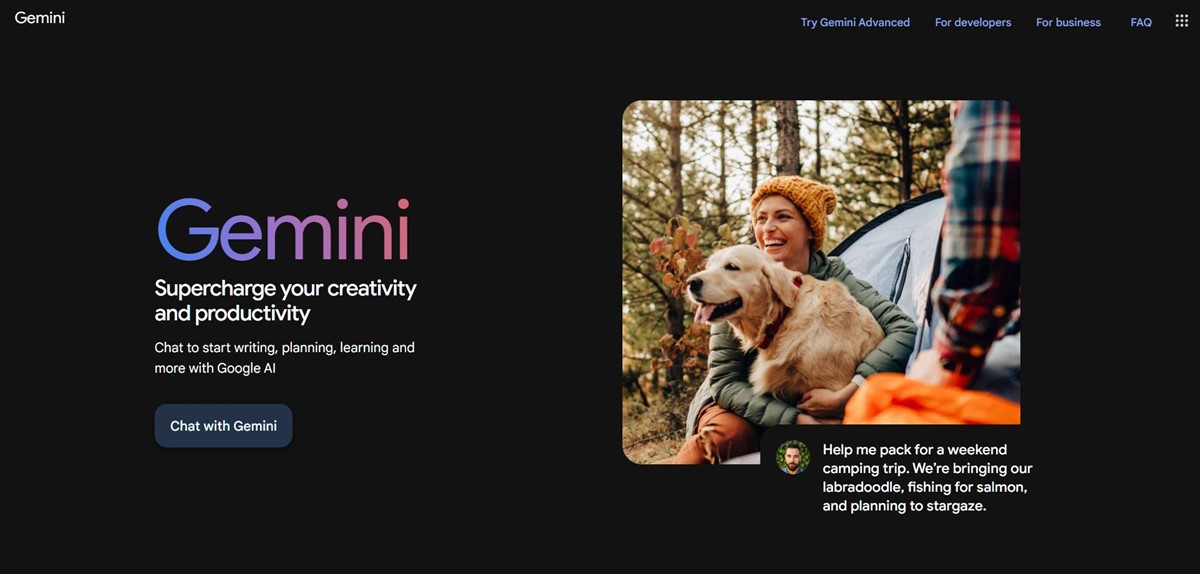
Task: Click the small Gemini logo in header
Action: [x=40, y=18]
